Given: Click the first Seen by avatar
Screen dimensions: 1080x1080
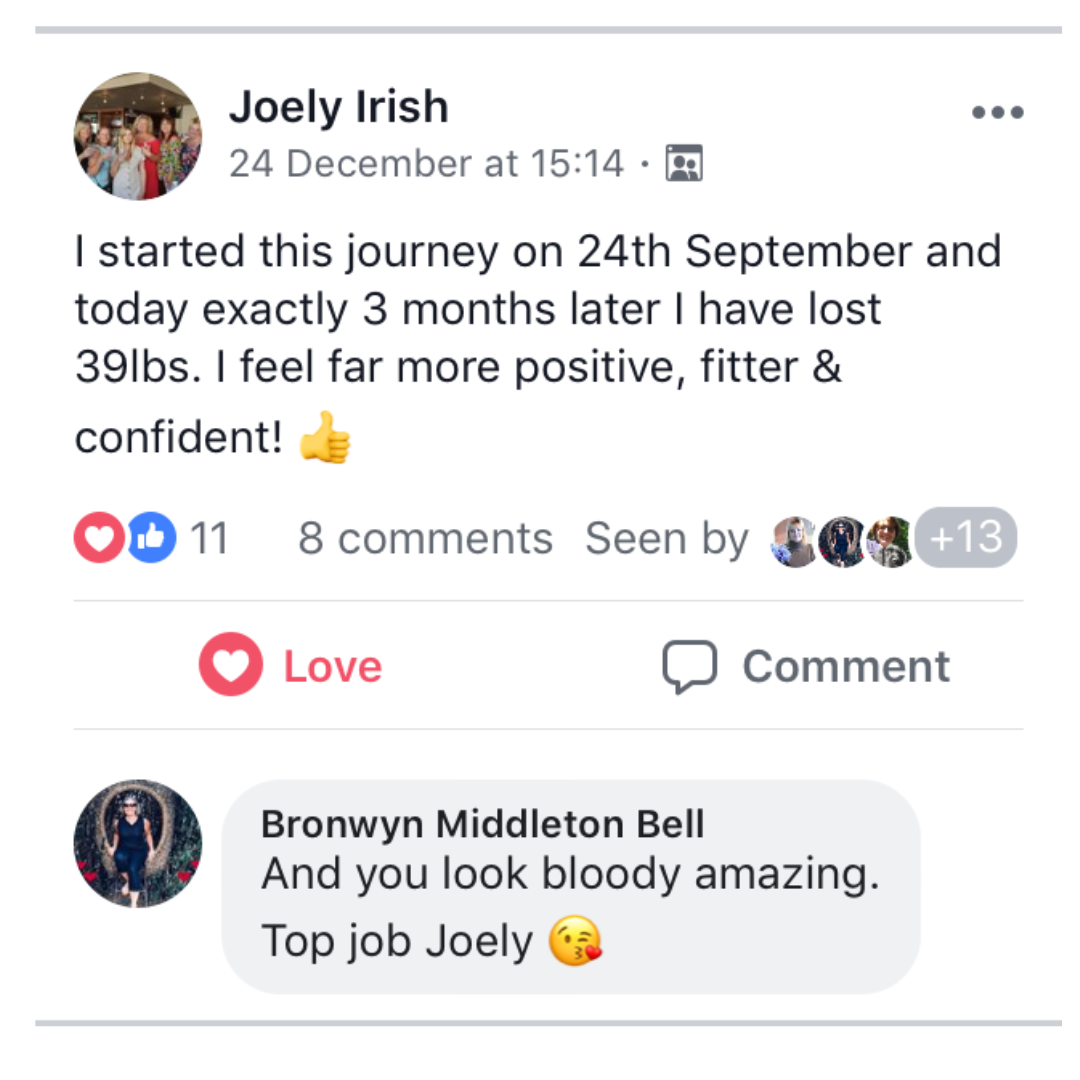Looking at the screenshot, I should tap(795, 541).
